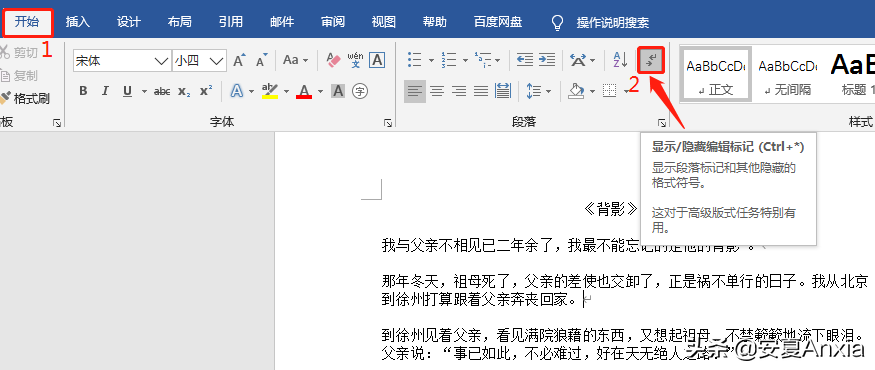This screenshot has height=370, width=875.
Task: Open underline style dropdown arrow
Action: 144,91
